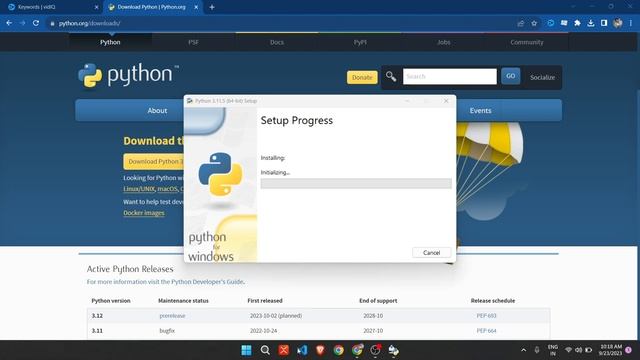Viewport: 640px width, 360px height.
Task: Click the back navigation arrow in Chrome
Action: point(9,23)
